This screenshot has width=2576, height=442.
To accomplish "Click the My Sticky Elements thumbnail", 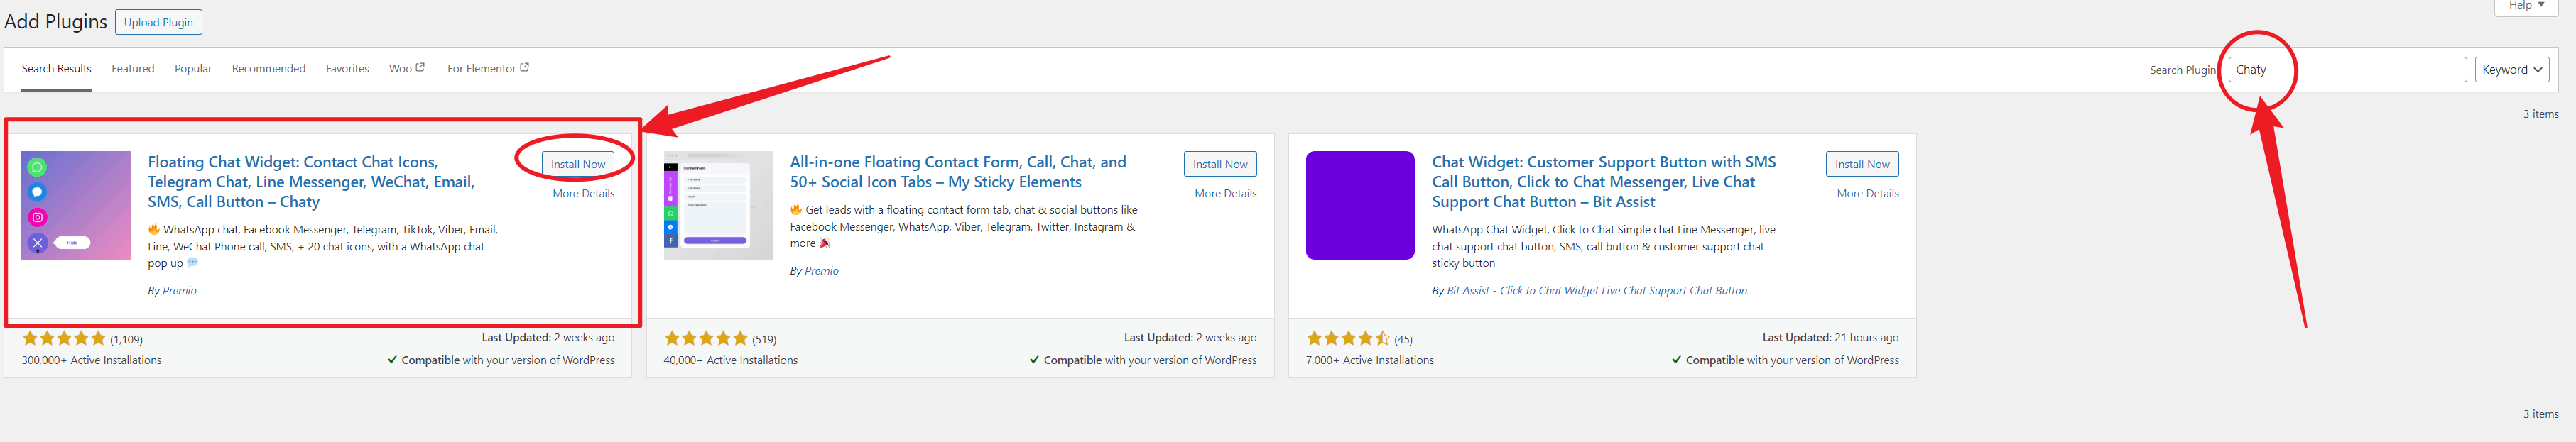I will 718,205.
